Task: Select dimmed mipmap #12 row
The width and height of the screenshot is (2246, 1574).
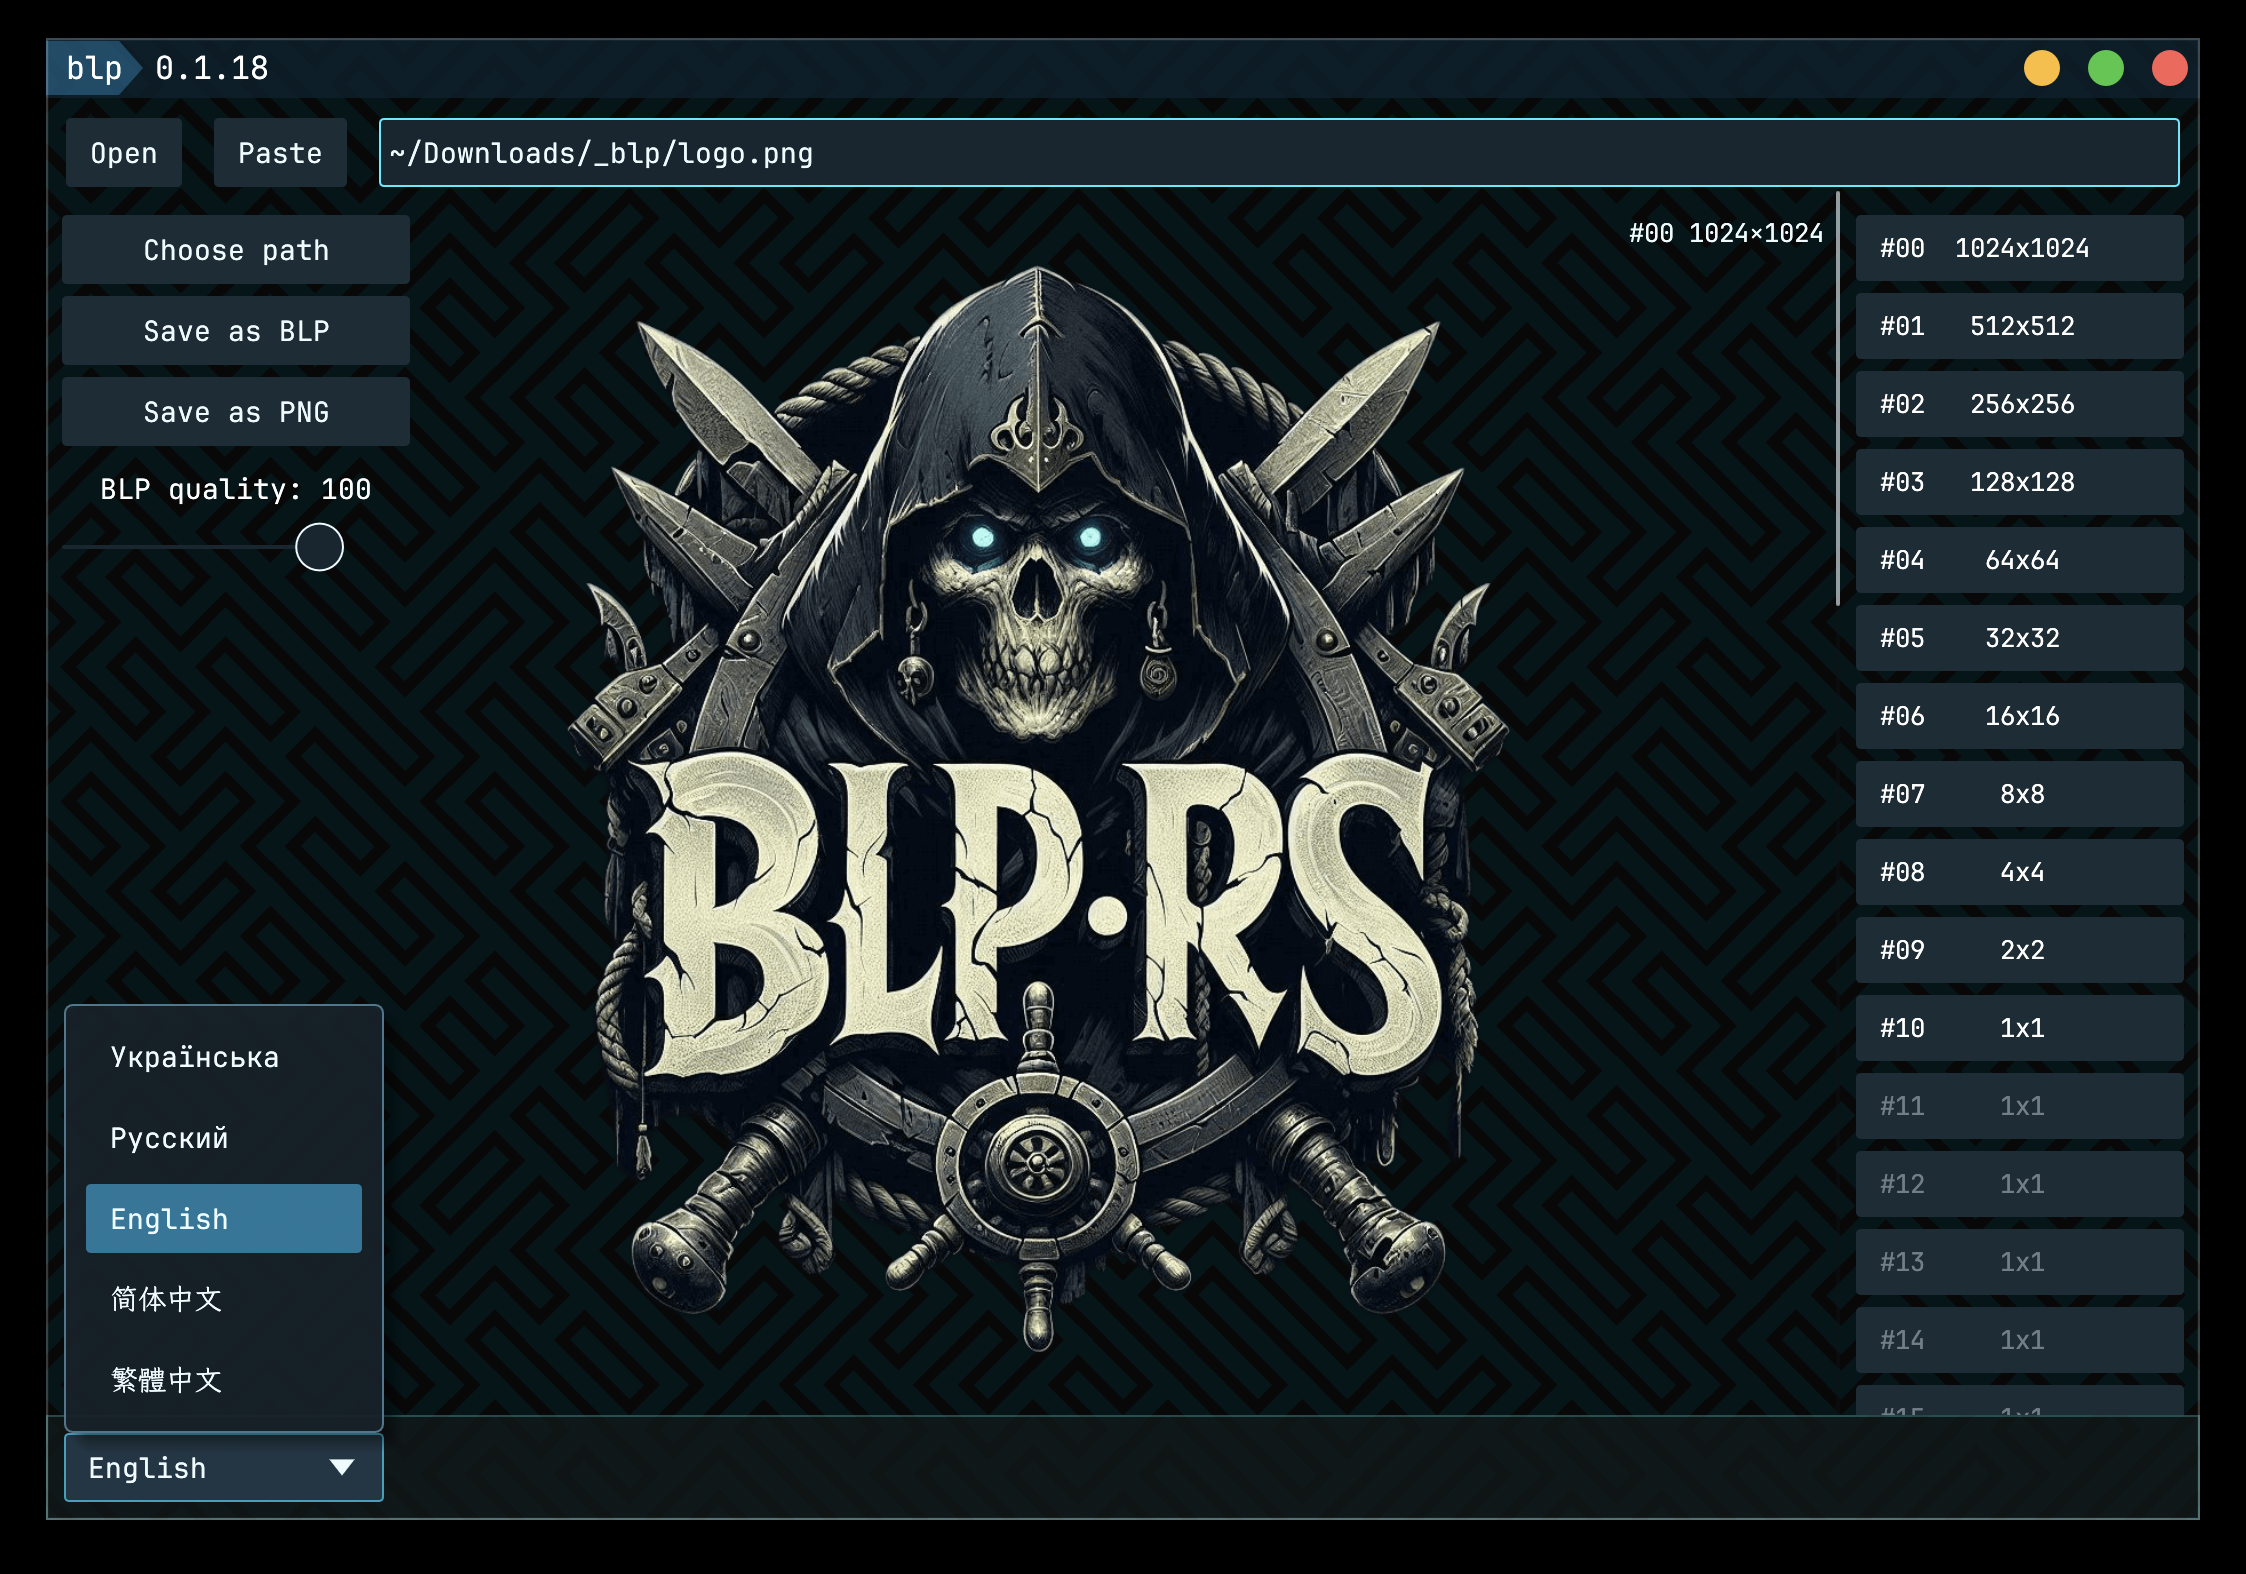Action: [2020, 1184]
